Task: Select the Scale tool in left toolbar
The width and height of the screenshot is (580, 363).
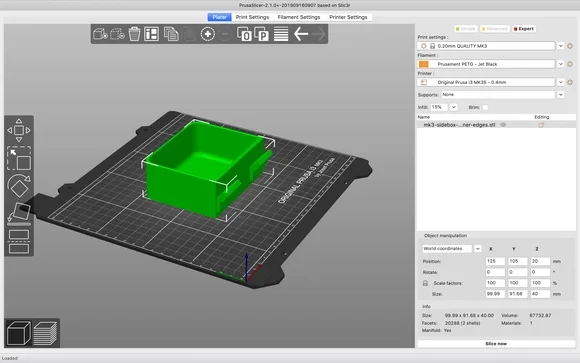Action: (x=19, y=158)
